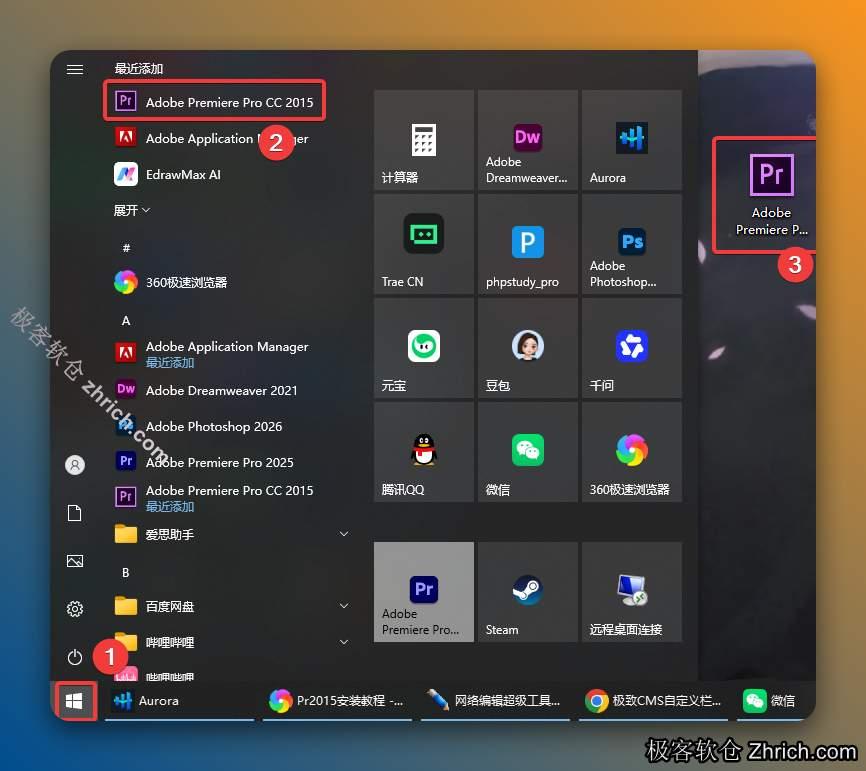Open the 远程桌面连接 tile
The height and width of the screenshot is (771, 866).
(631, 592)
